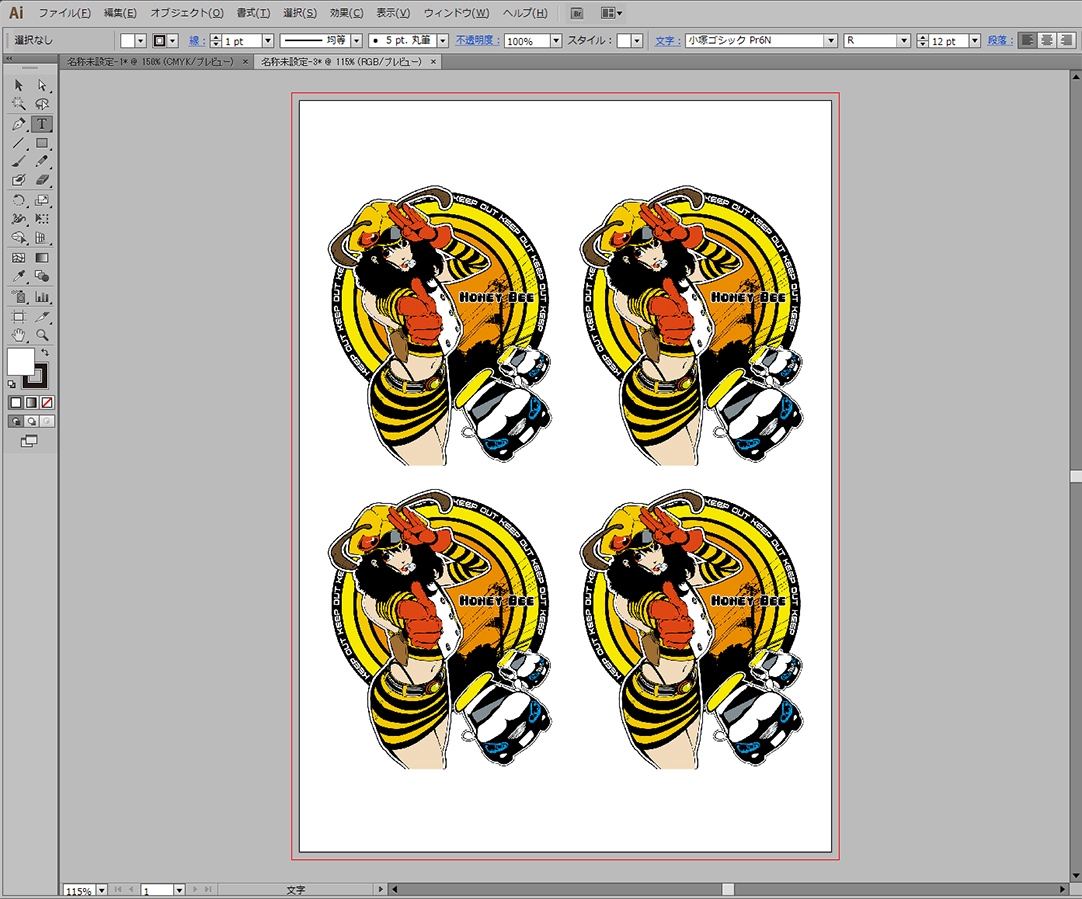
Task: Open the artboard number dropdown
Action: point(179,891)
